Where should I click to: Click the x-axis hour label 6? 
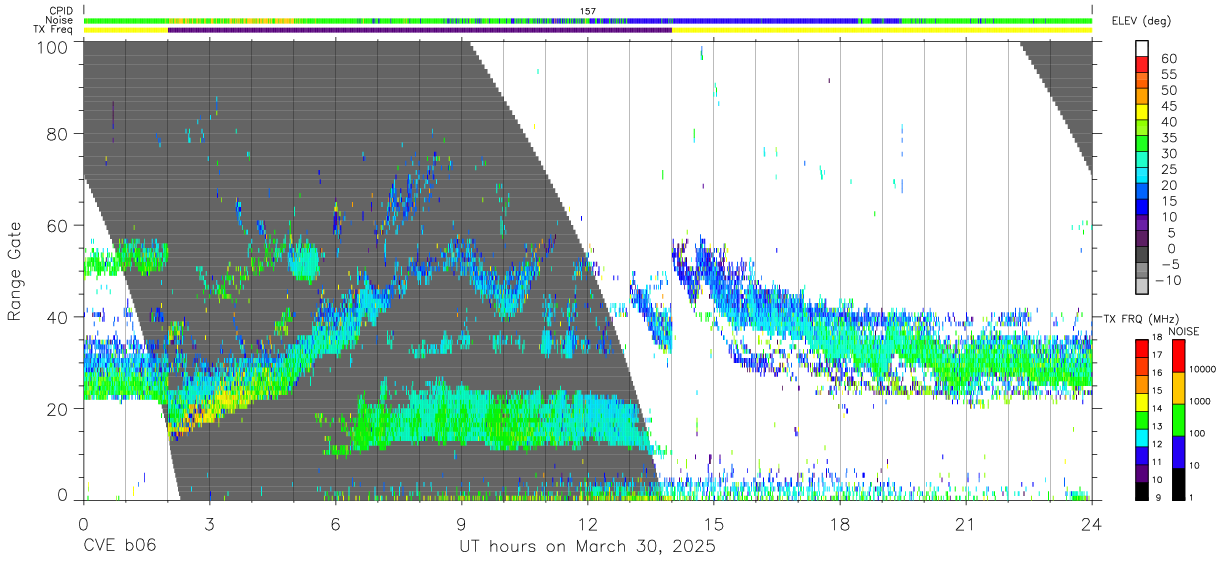tap(336, 523)
